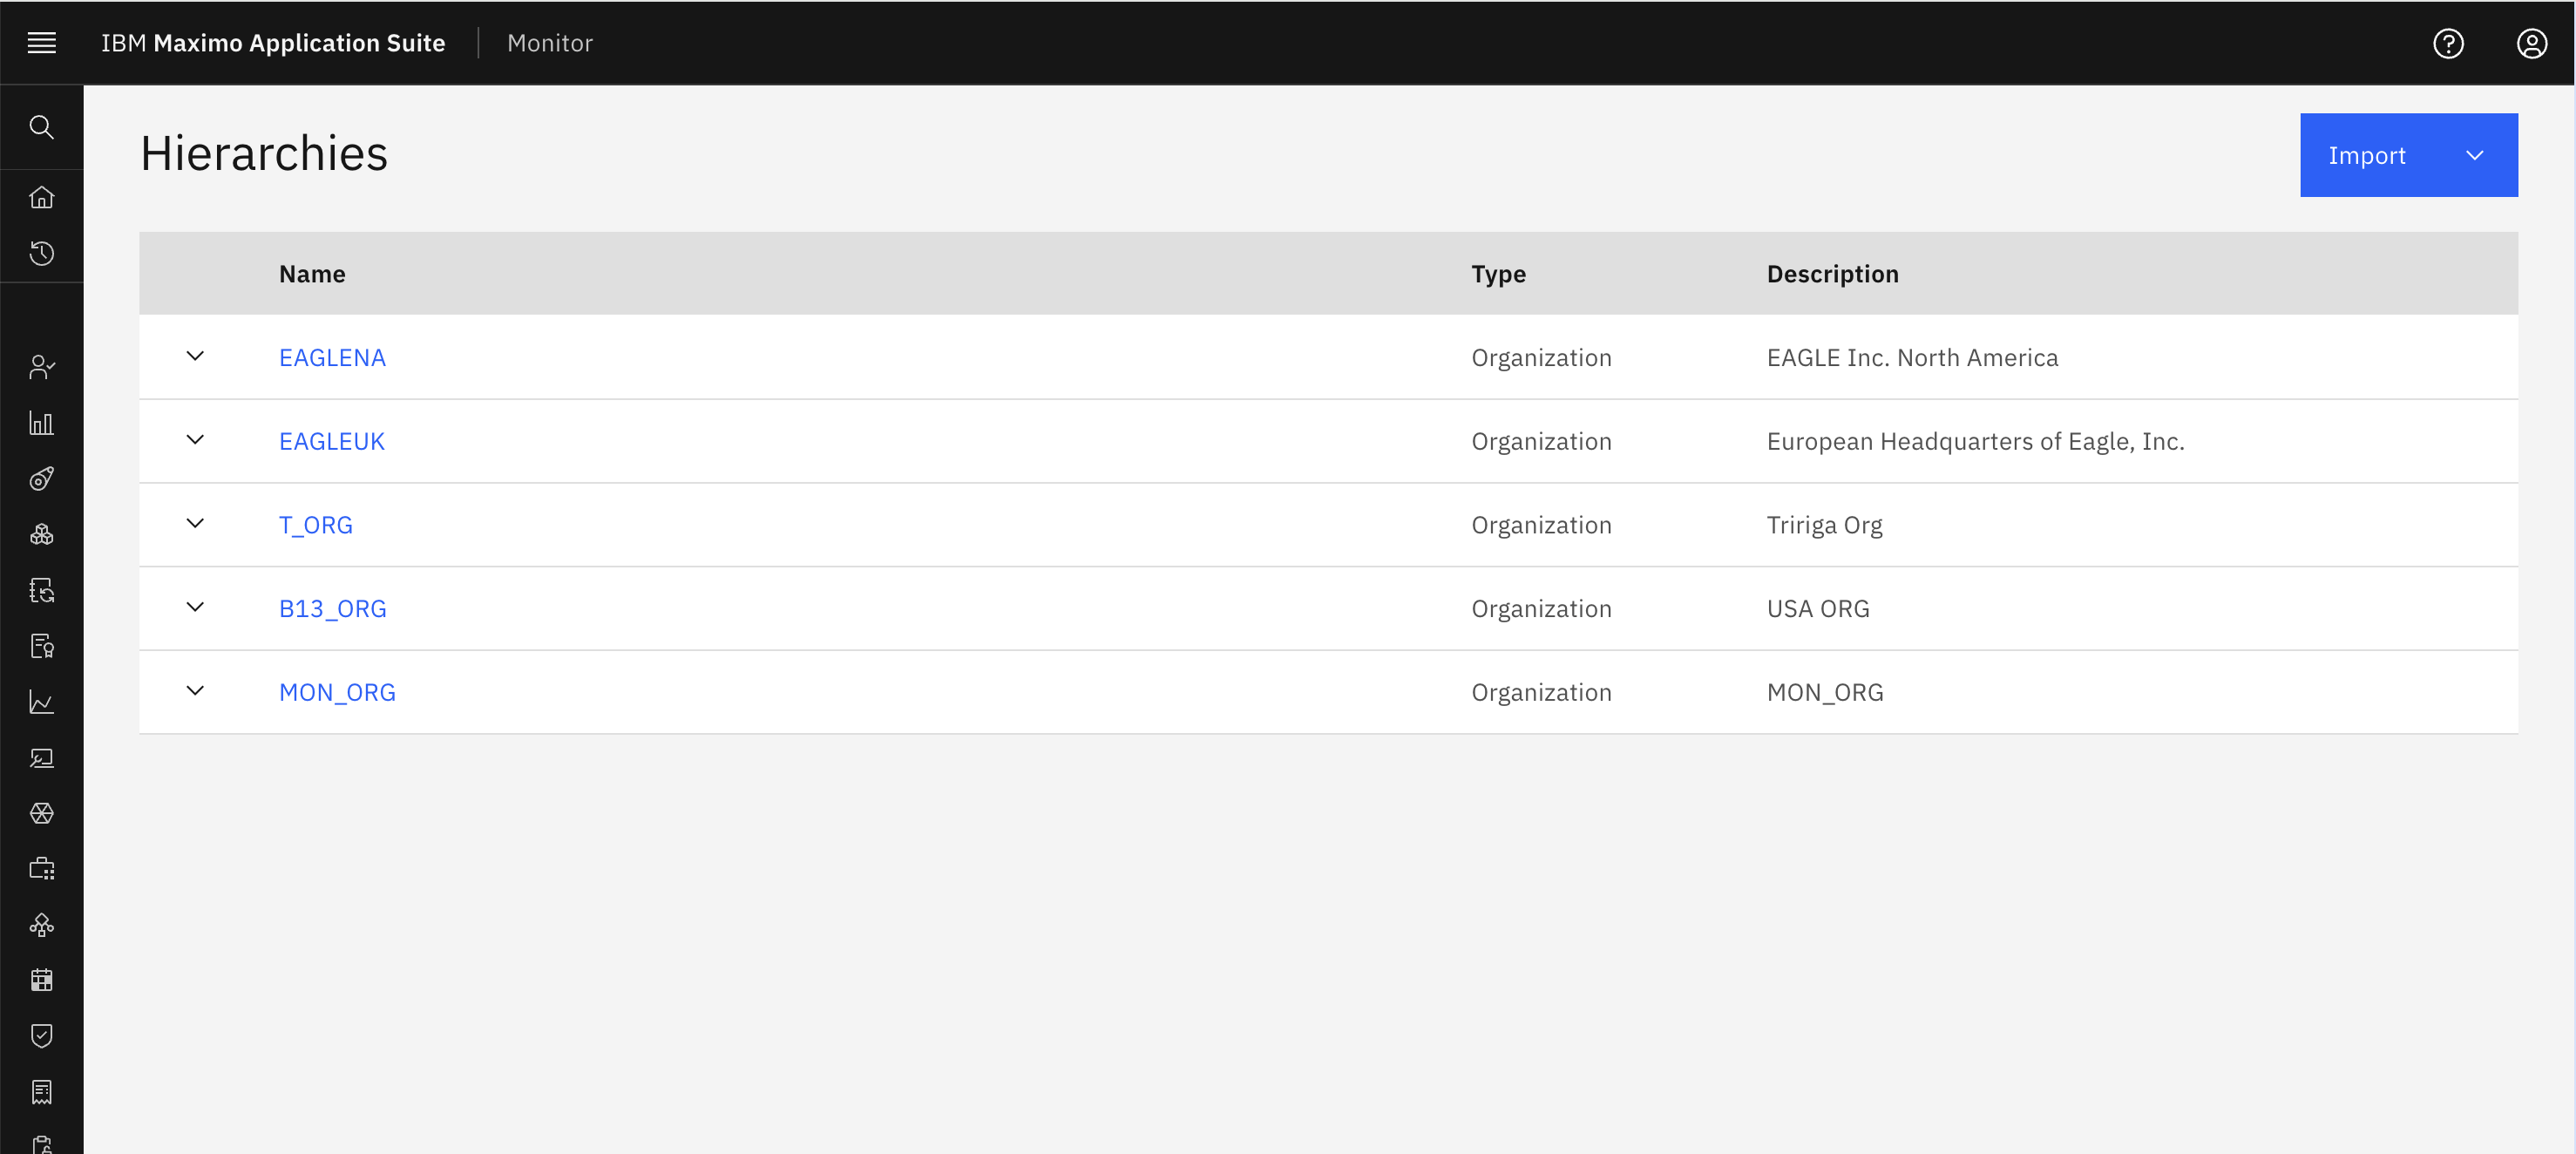
Task: Open the receipt sidebar icon
Action: point(41,1092)
